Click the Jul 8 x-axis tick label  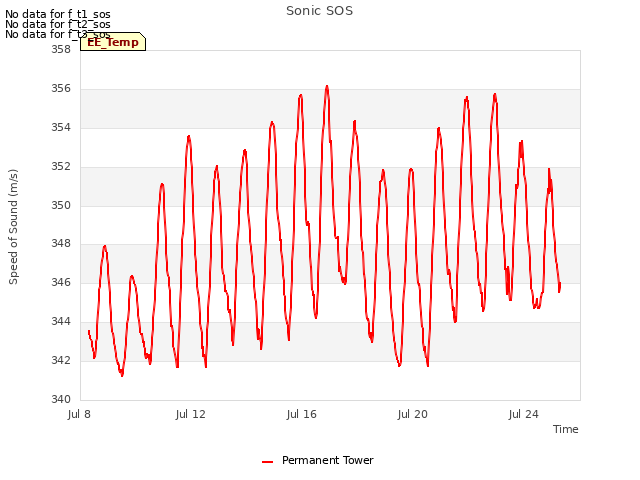click(x=79, y=414)
